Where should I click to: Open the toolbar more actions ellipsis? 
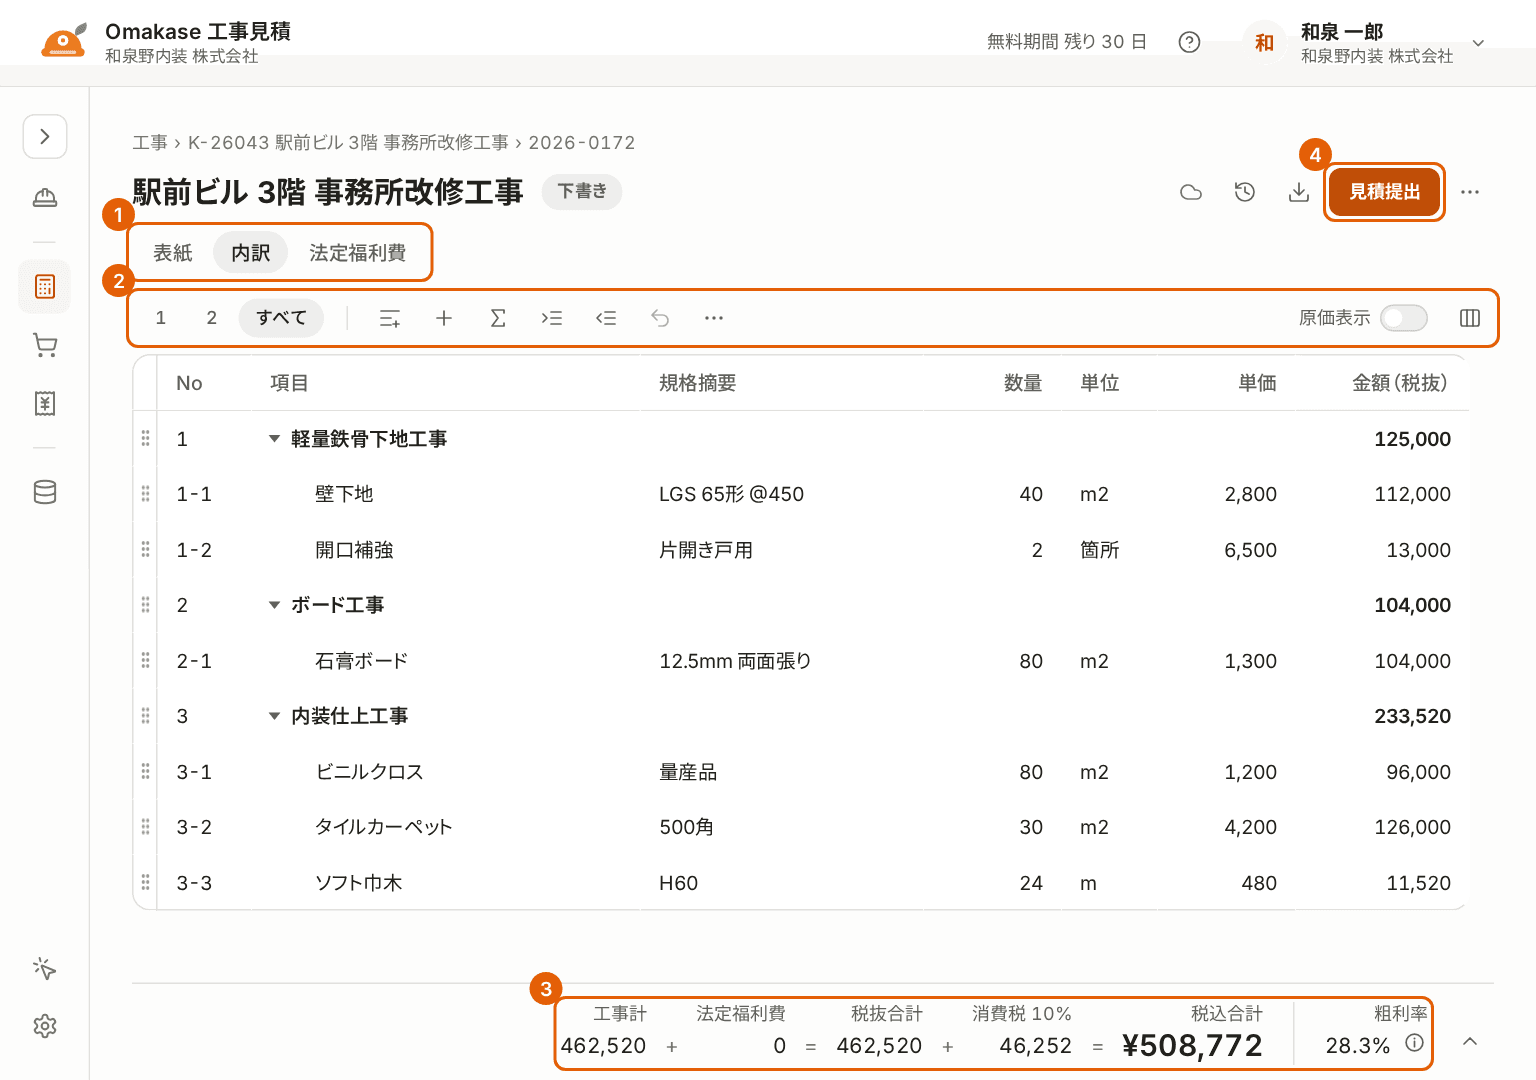[714, 318]
